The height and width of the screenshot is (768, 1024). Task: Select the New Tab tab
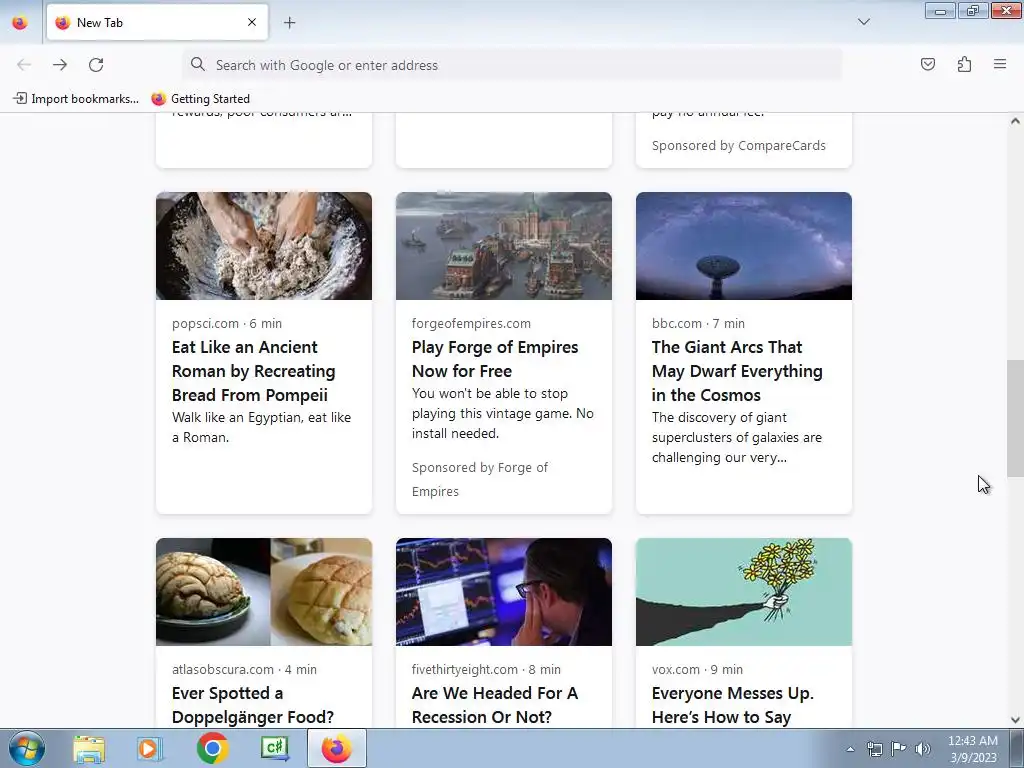(x=157, y=22)
